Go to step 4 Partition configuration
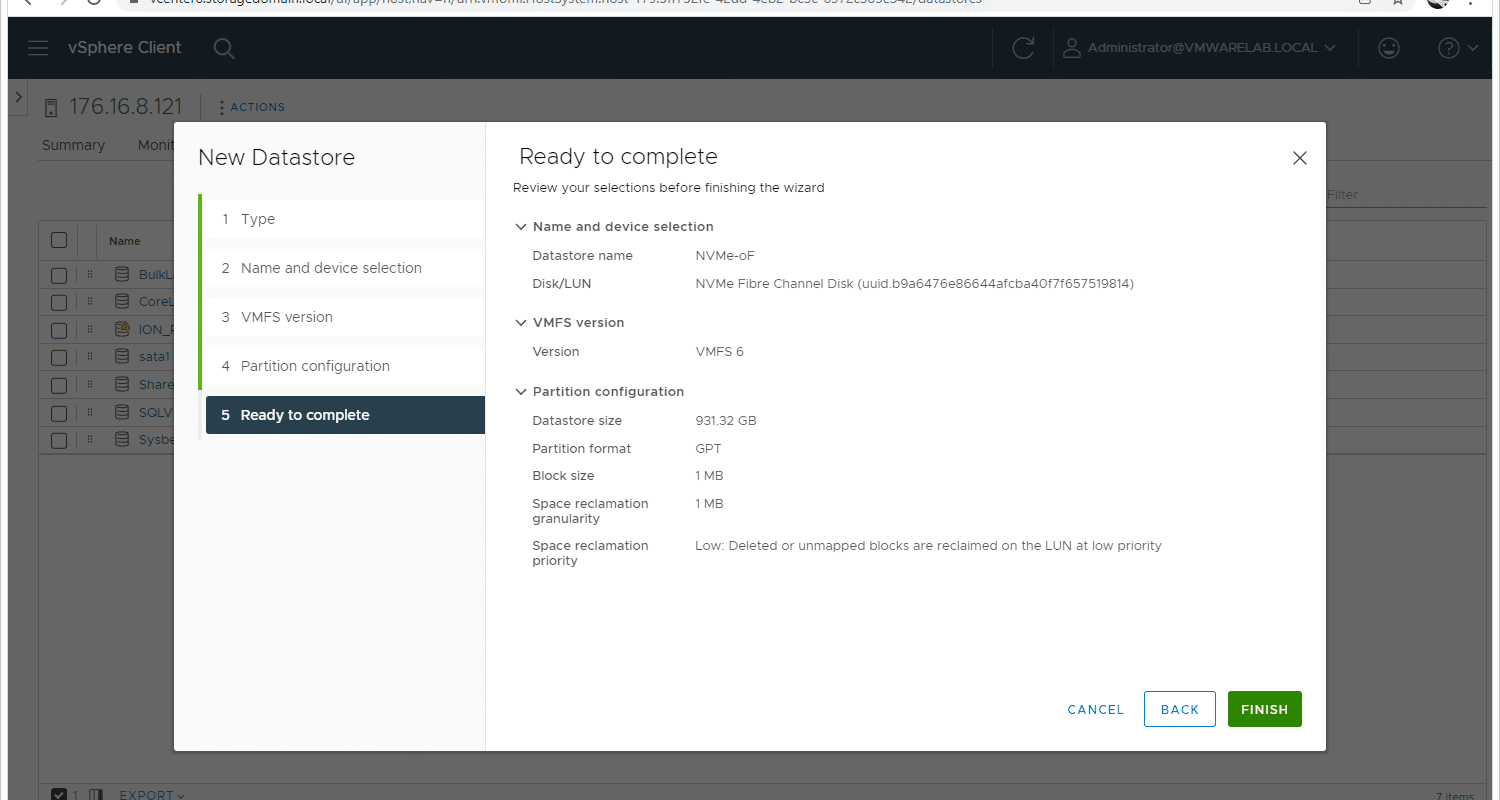Viewport: 1500px width, 800px height. (x=343, y=366)
